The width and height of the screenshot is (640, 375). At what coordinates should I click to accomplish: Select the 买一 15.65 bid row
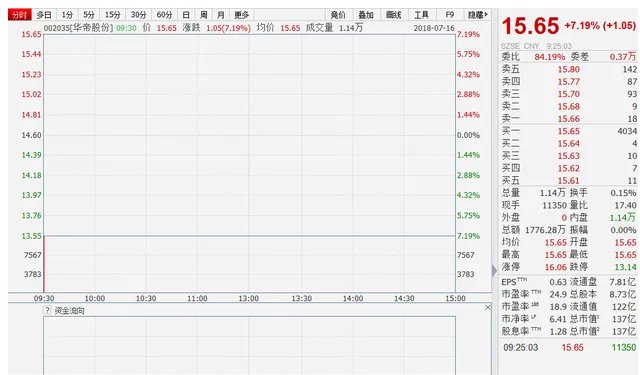click(x=569, y=131)
